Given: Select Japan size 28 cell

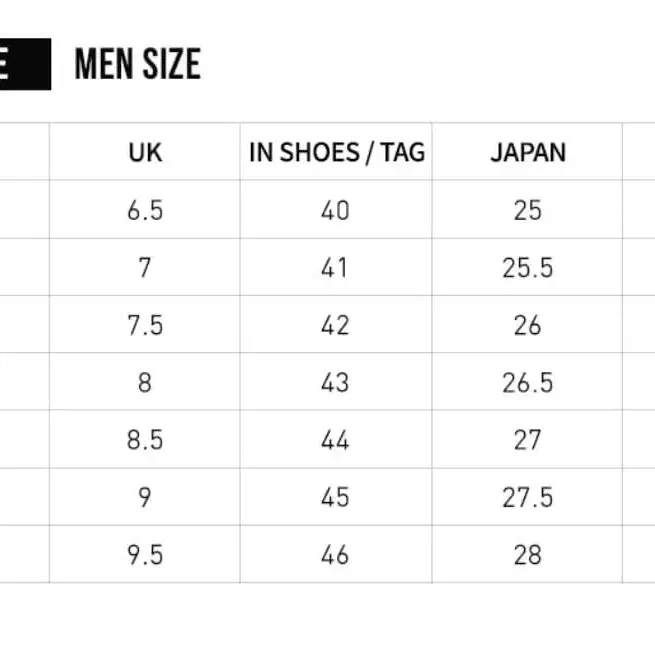Looking at the screenshot, I should coord(527,555).
